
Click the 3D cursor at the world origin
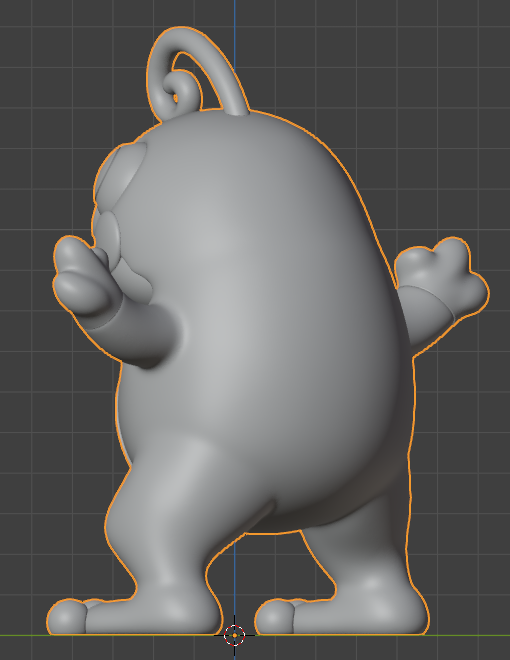tap(234, 635)
